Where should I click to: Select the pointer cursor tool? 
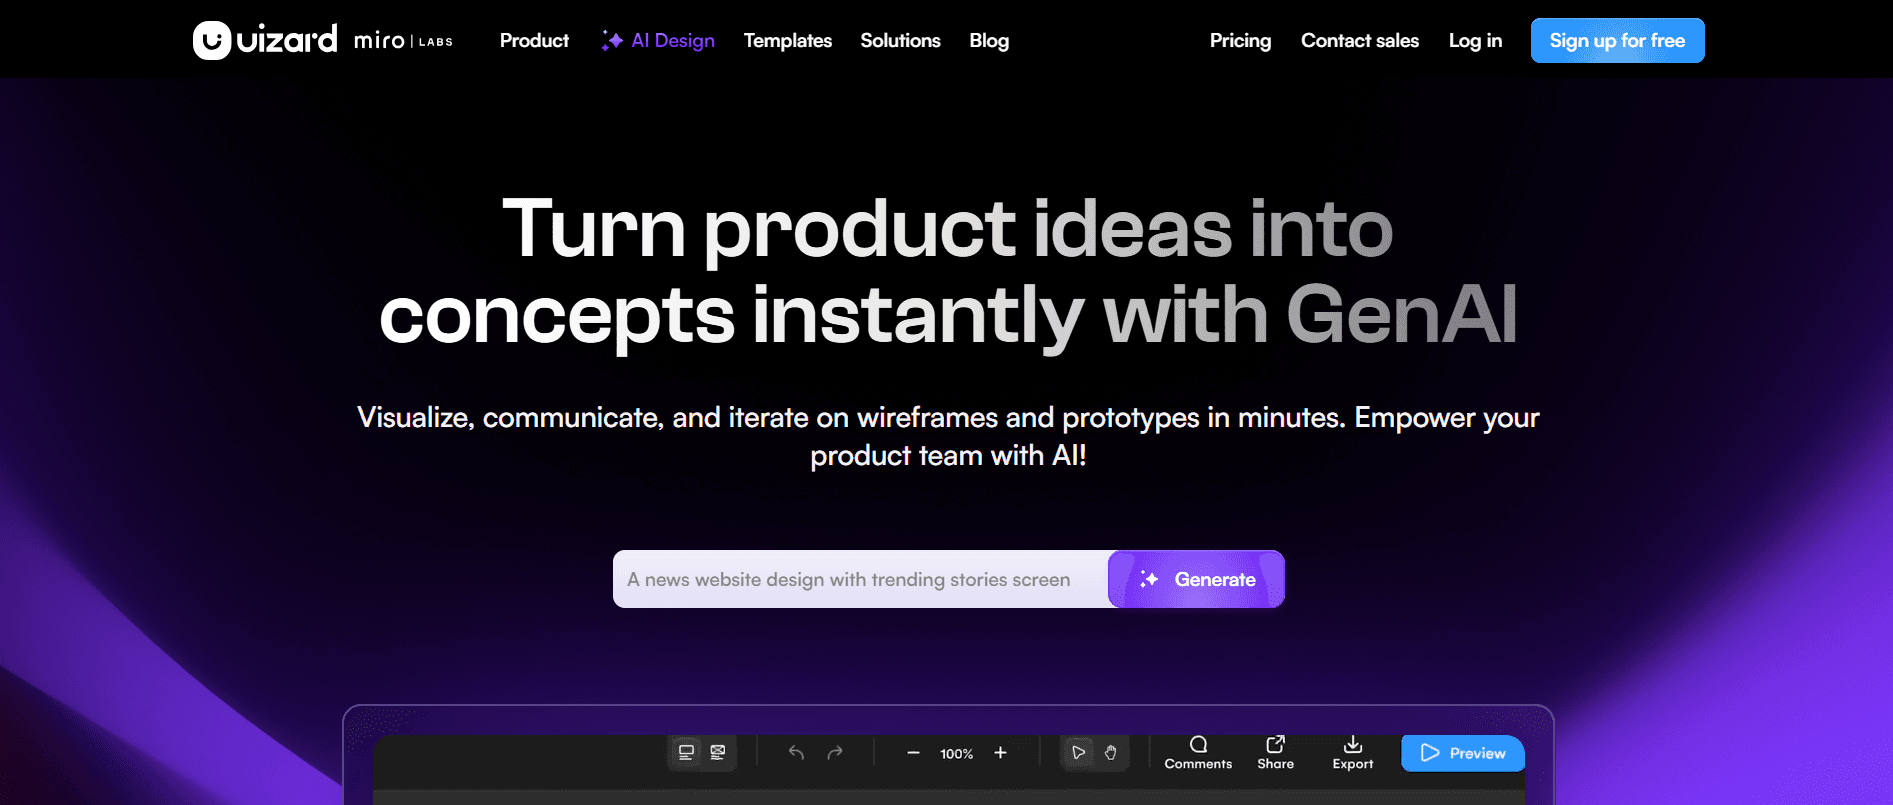point(1078,753)
